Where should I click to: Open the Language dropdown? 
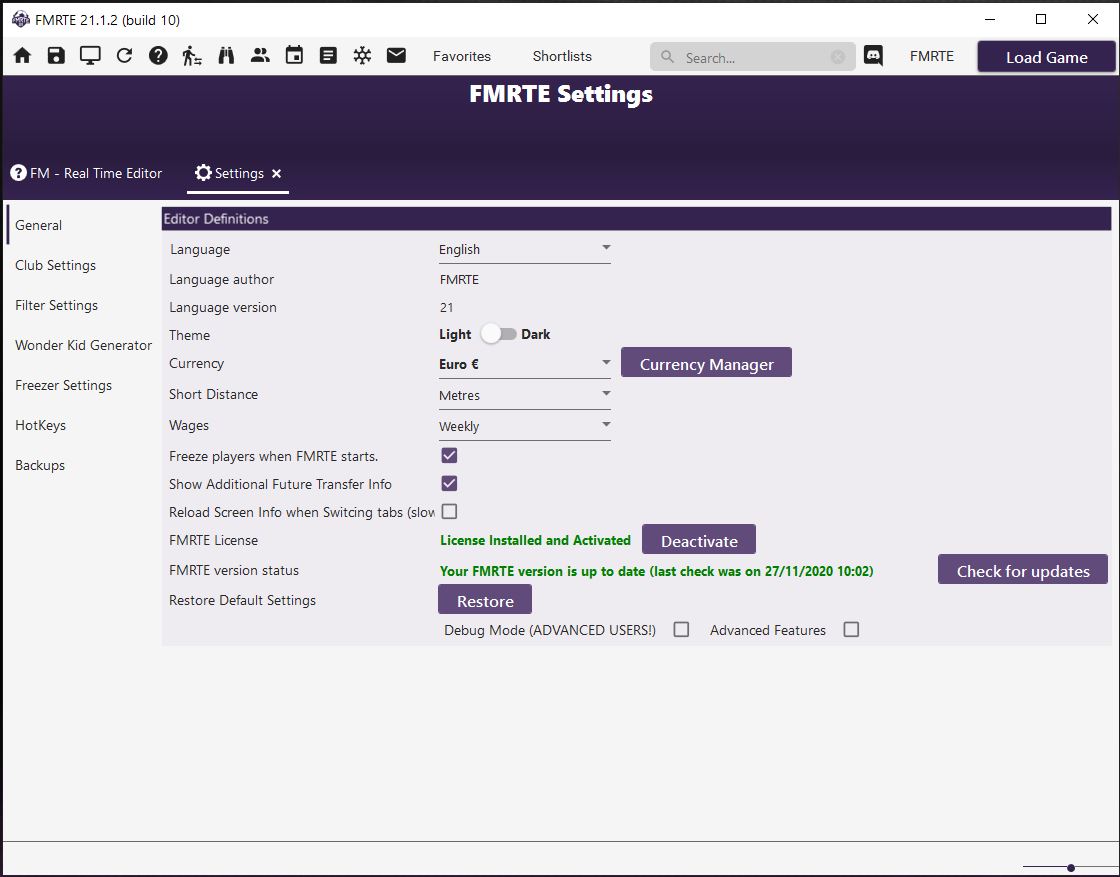pos(524,249)
